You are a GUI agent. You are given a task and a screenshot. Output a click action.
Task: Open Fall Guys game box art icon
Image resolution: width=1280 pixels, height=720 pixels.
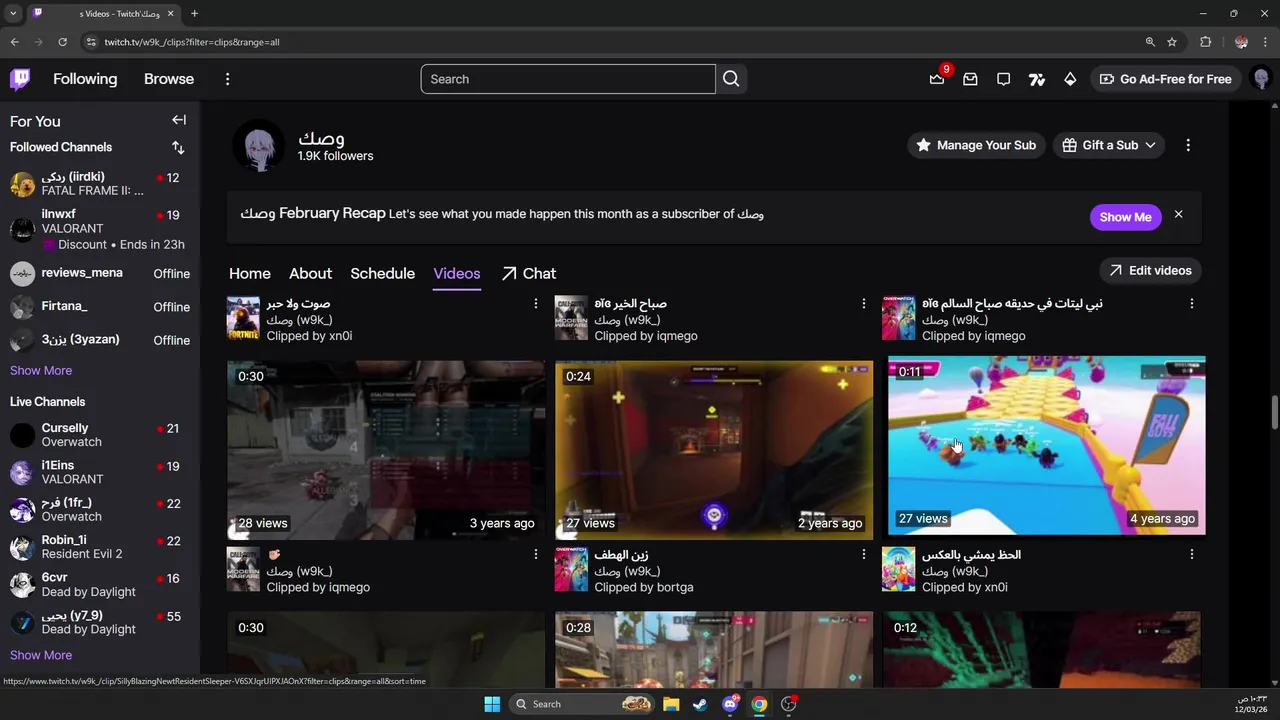click(x=898, y=569)
